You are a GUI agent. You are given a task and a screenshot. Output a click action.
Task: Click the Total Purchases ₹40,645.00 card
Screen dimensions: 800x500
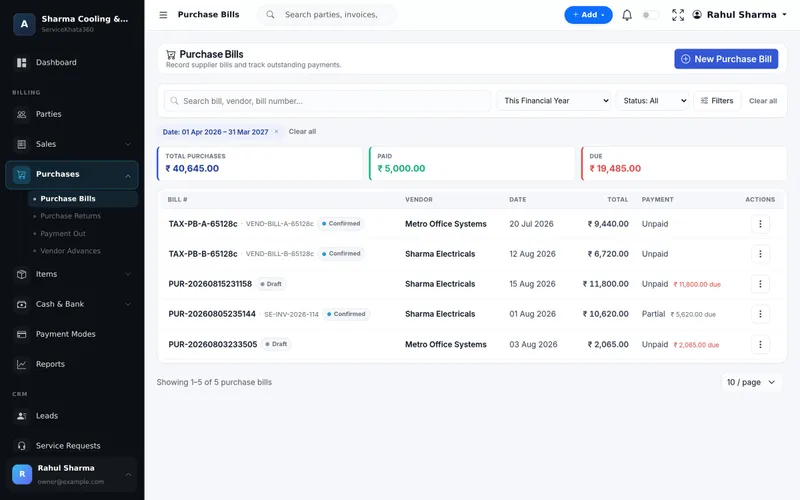(260, 164)
